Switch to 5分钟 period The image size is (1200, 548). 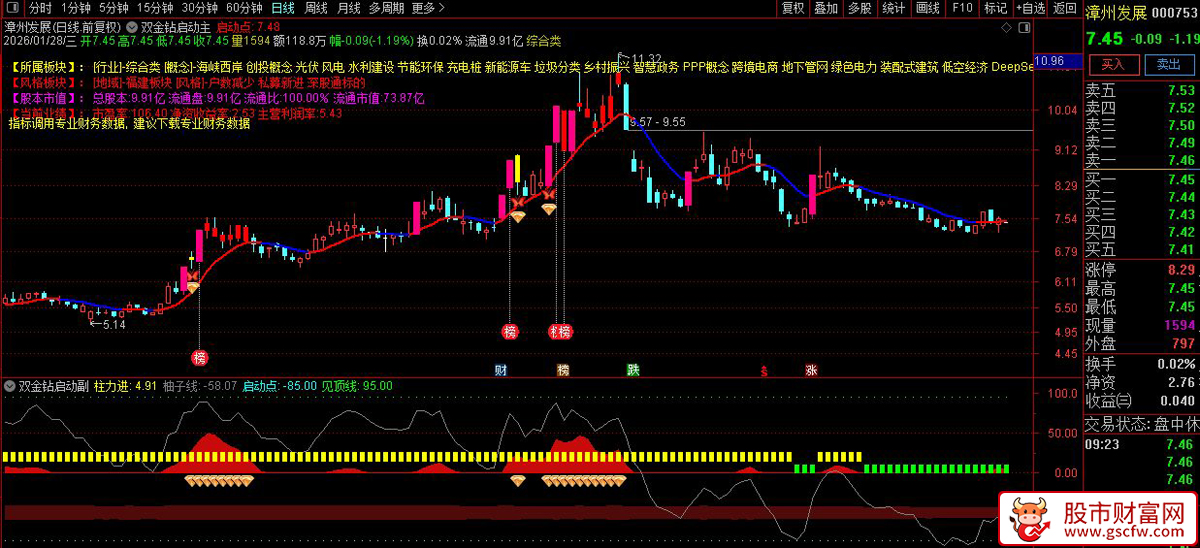point(114,8)
